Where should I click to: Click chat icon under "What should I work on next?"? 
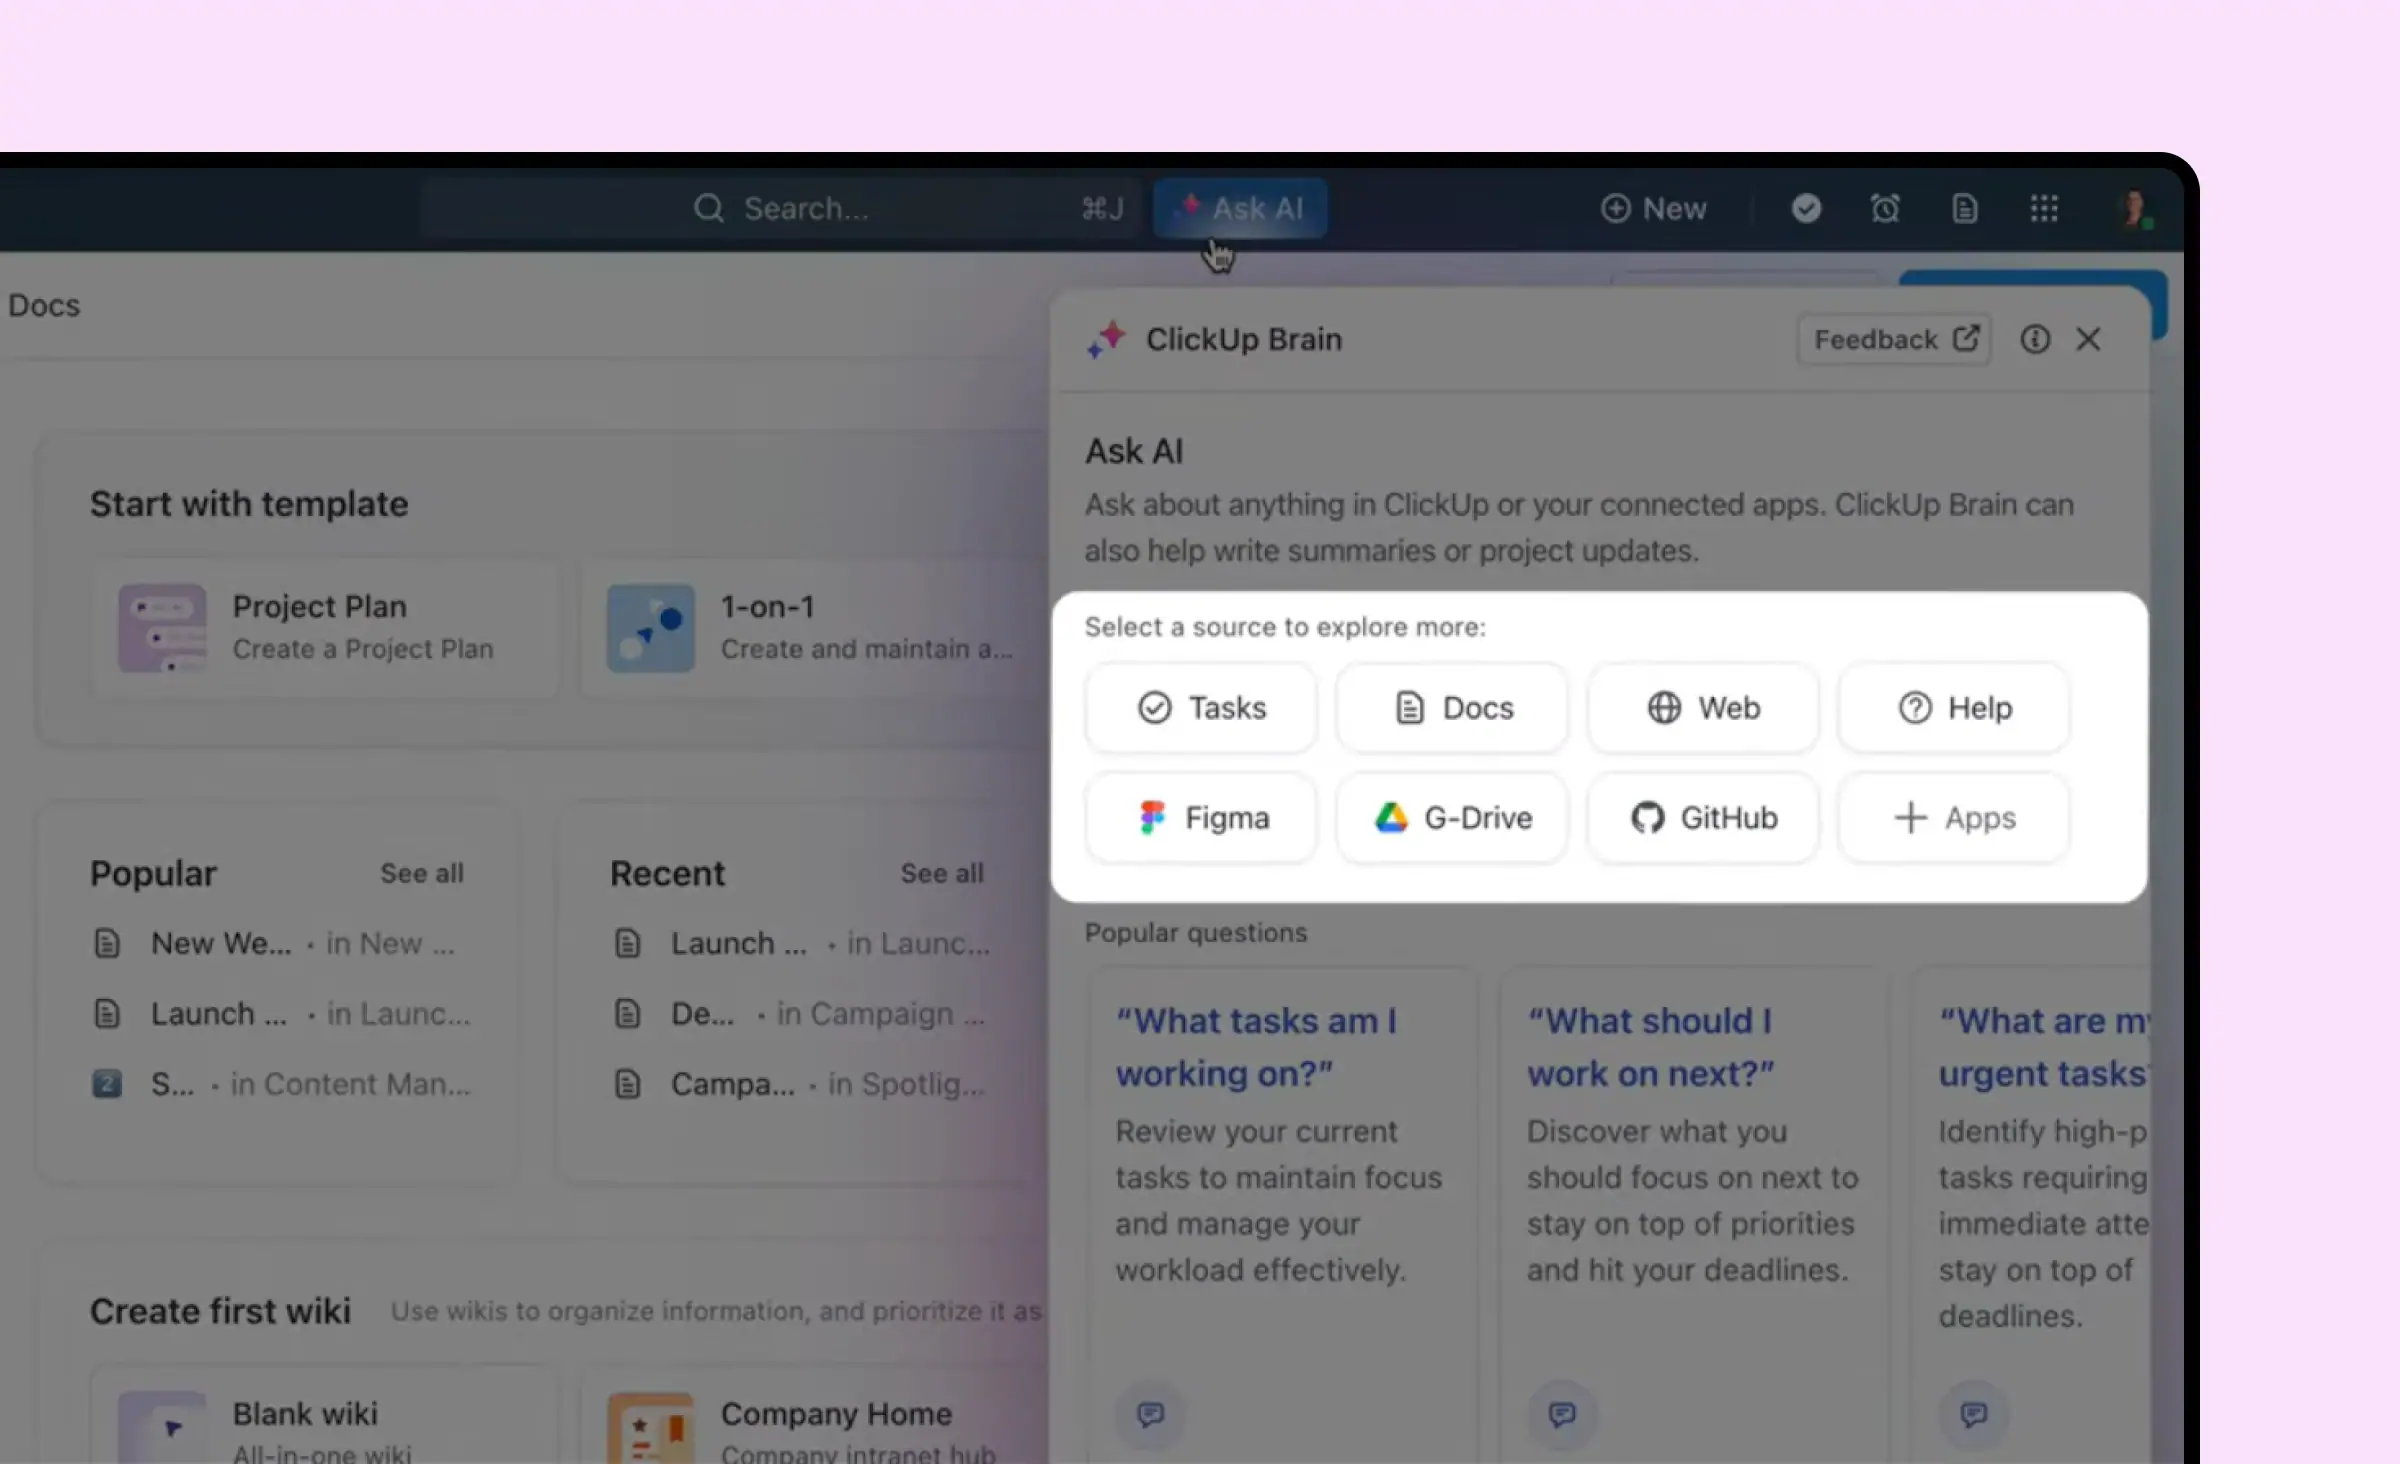point(1562,1414)
